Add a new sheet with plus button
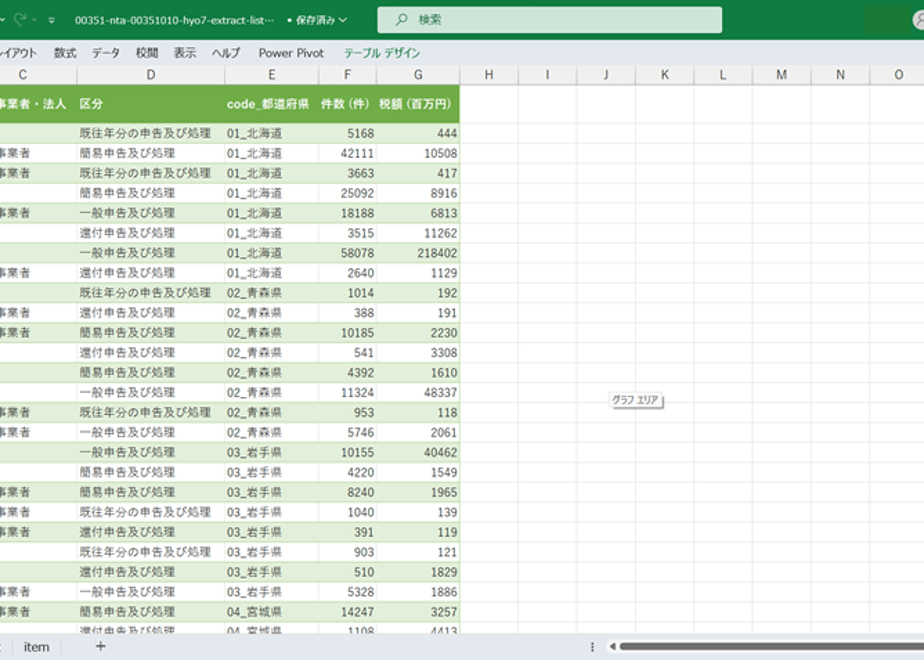 101,646
